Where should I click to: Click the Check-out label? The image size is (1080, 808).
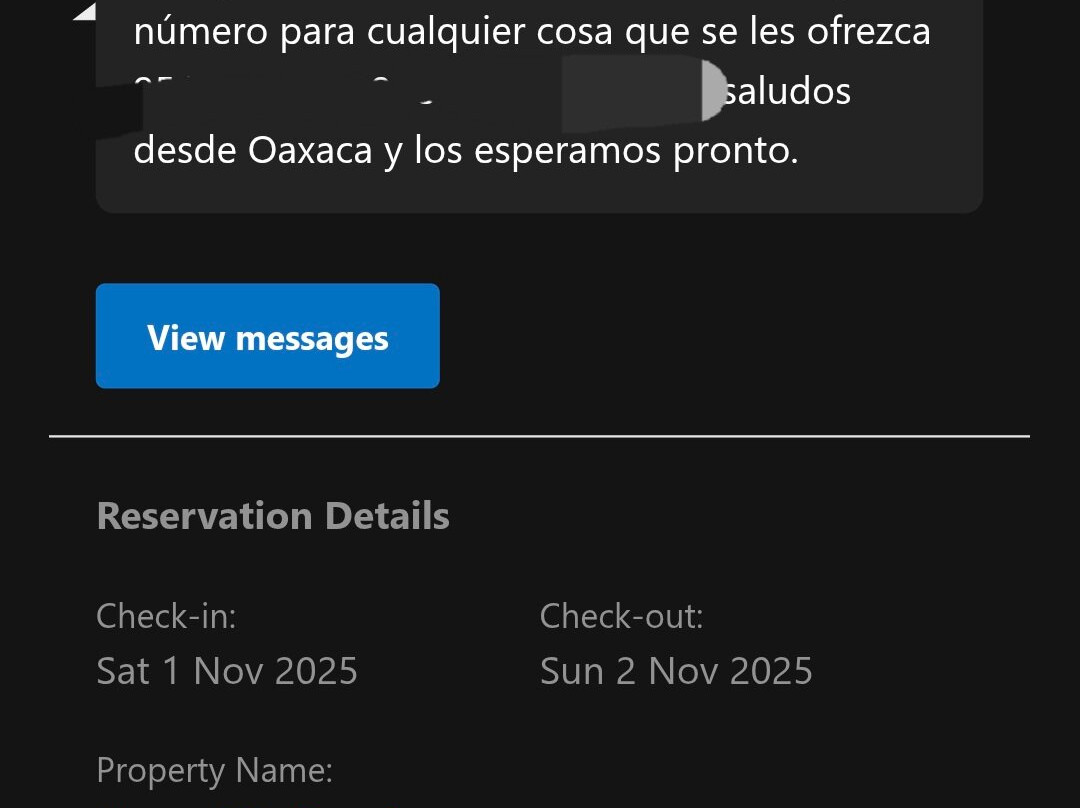(x=621, y=616)
